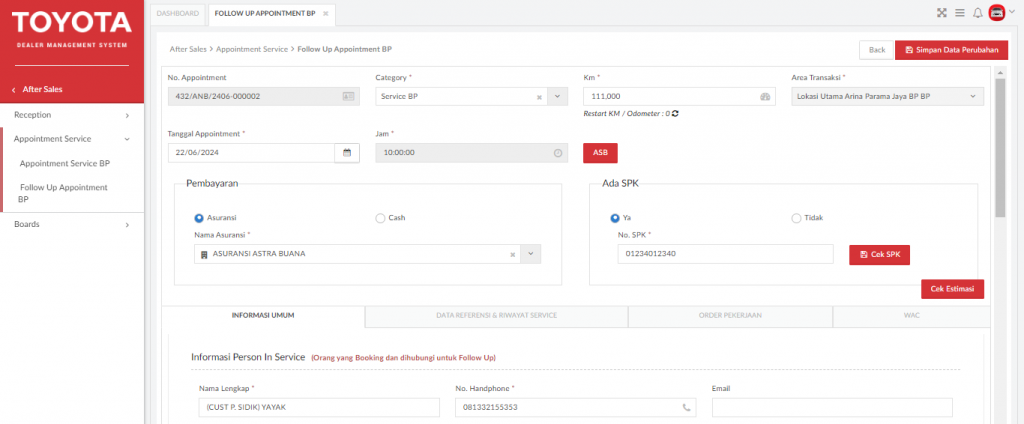Click the refresh icon beside Restart KM / Odometer

[675, 113]
